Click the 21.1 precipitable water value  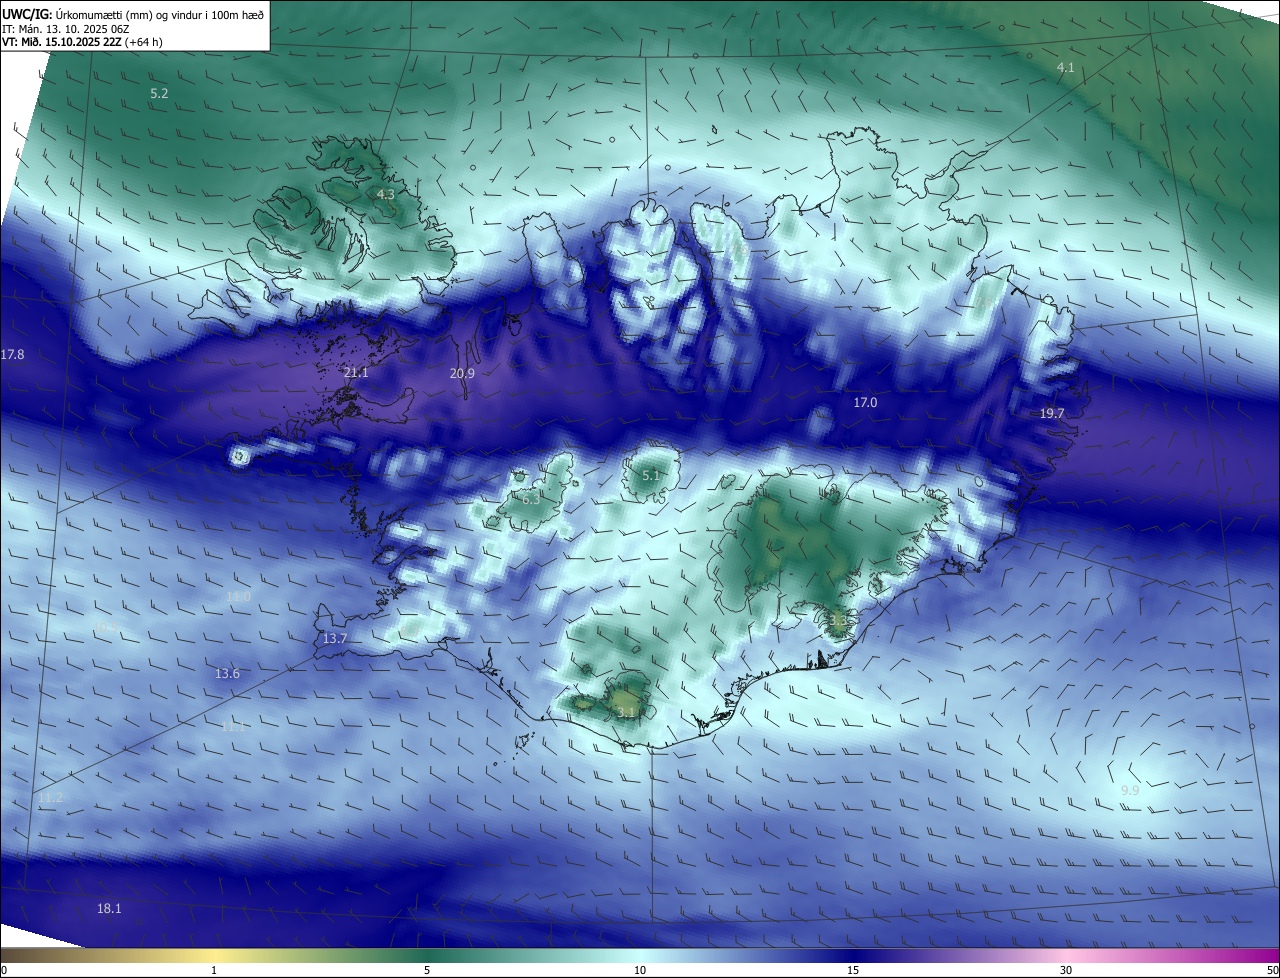point(356,372)
